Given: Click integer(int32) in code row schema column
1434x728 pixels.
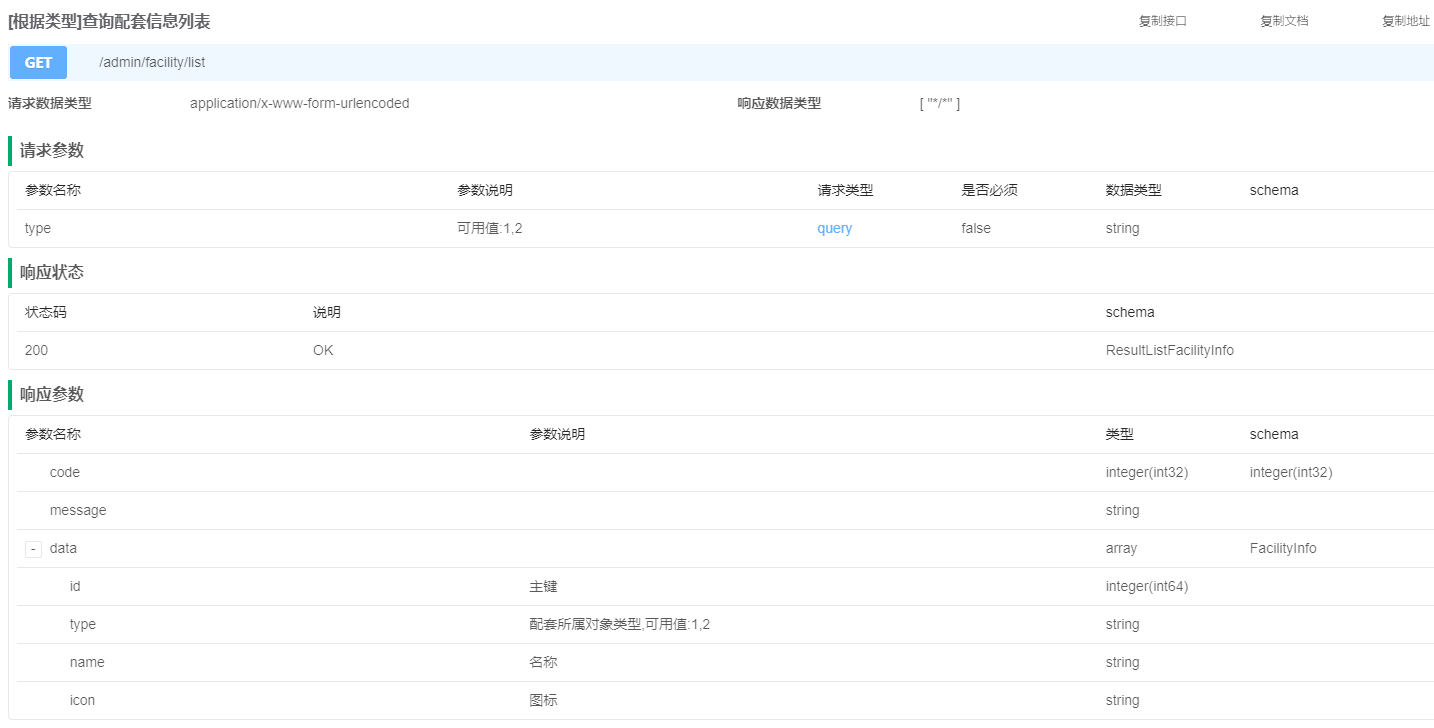Looking at the screenshot, I should coord(1291,472).
